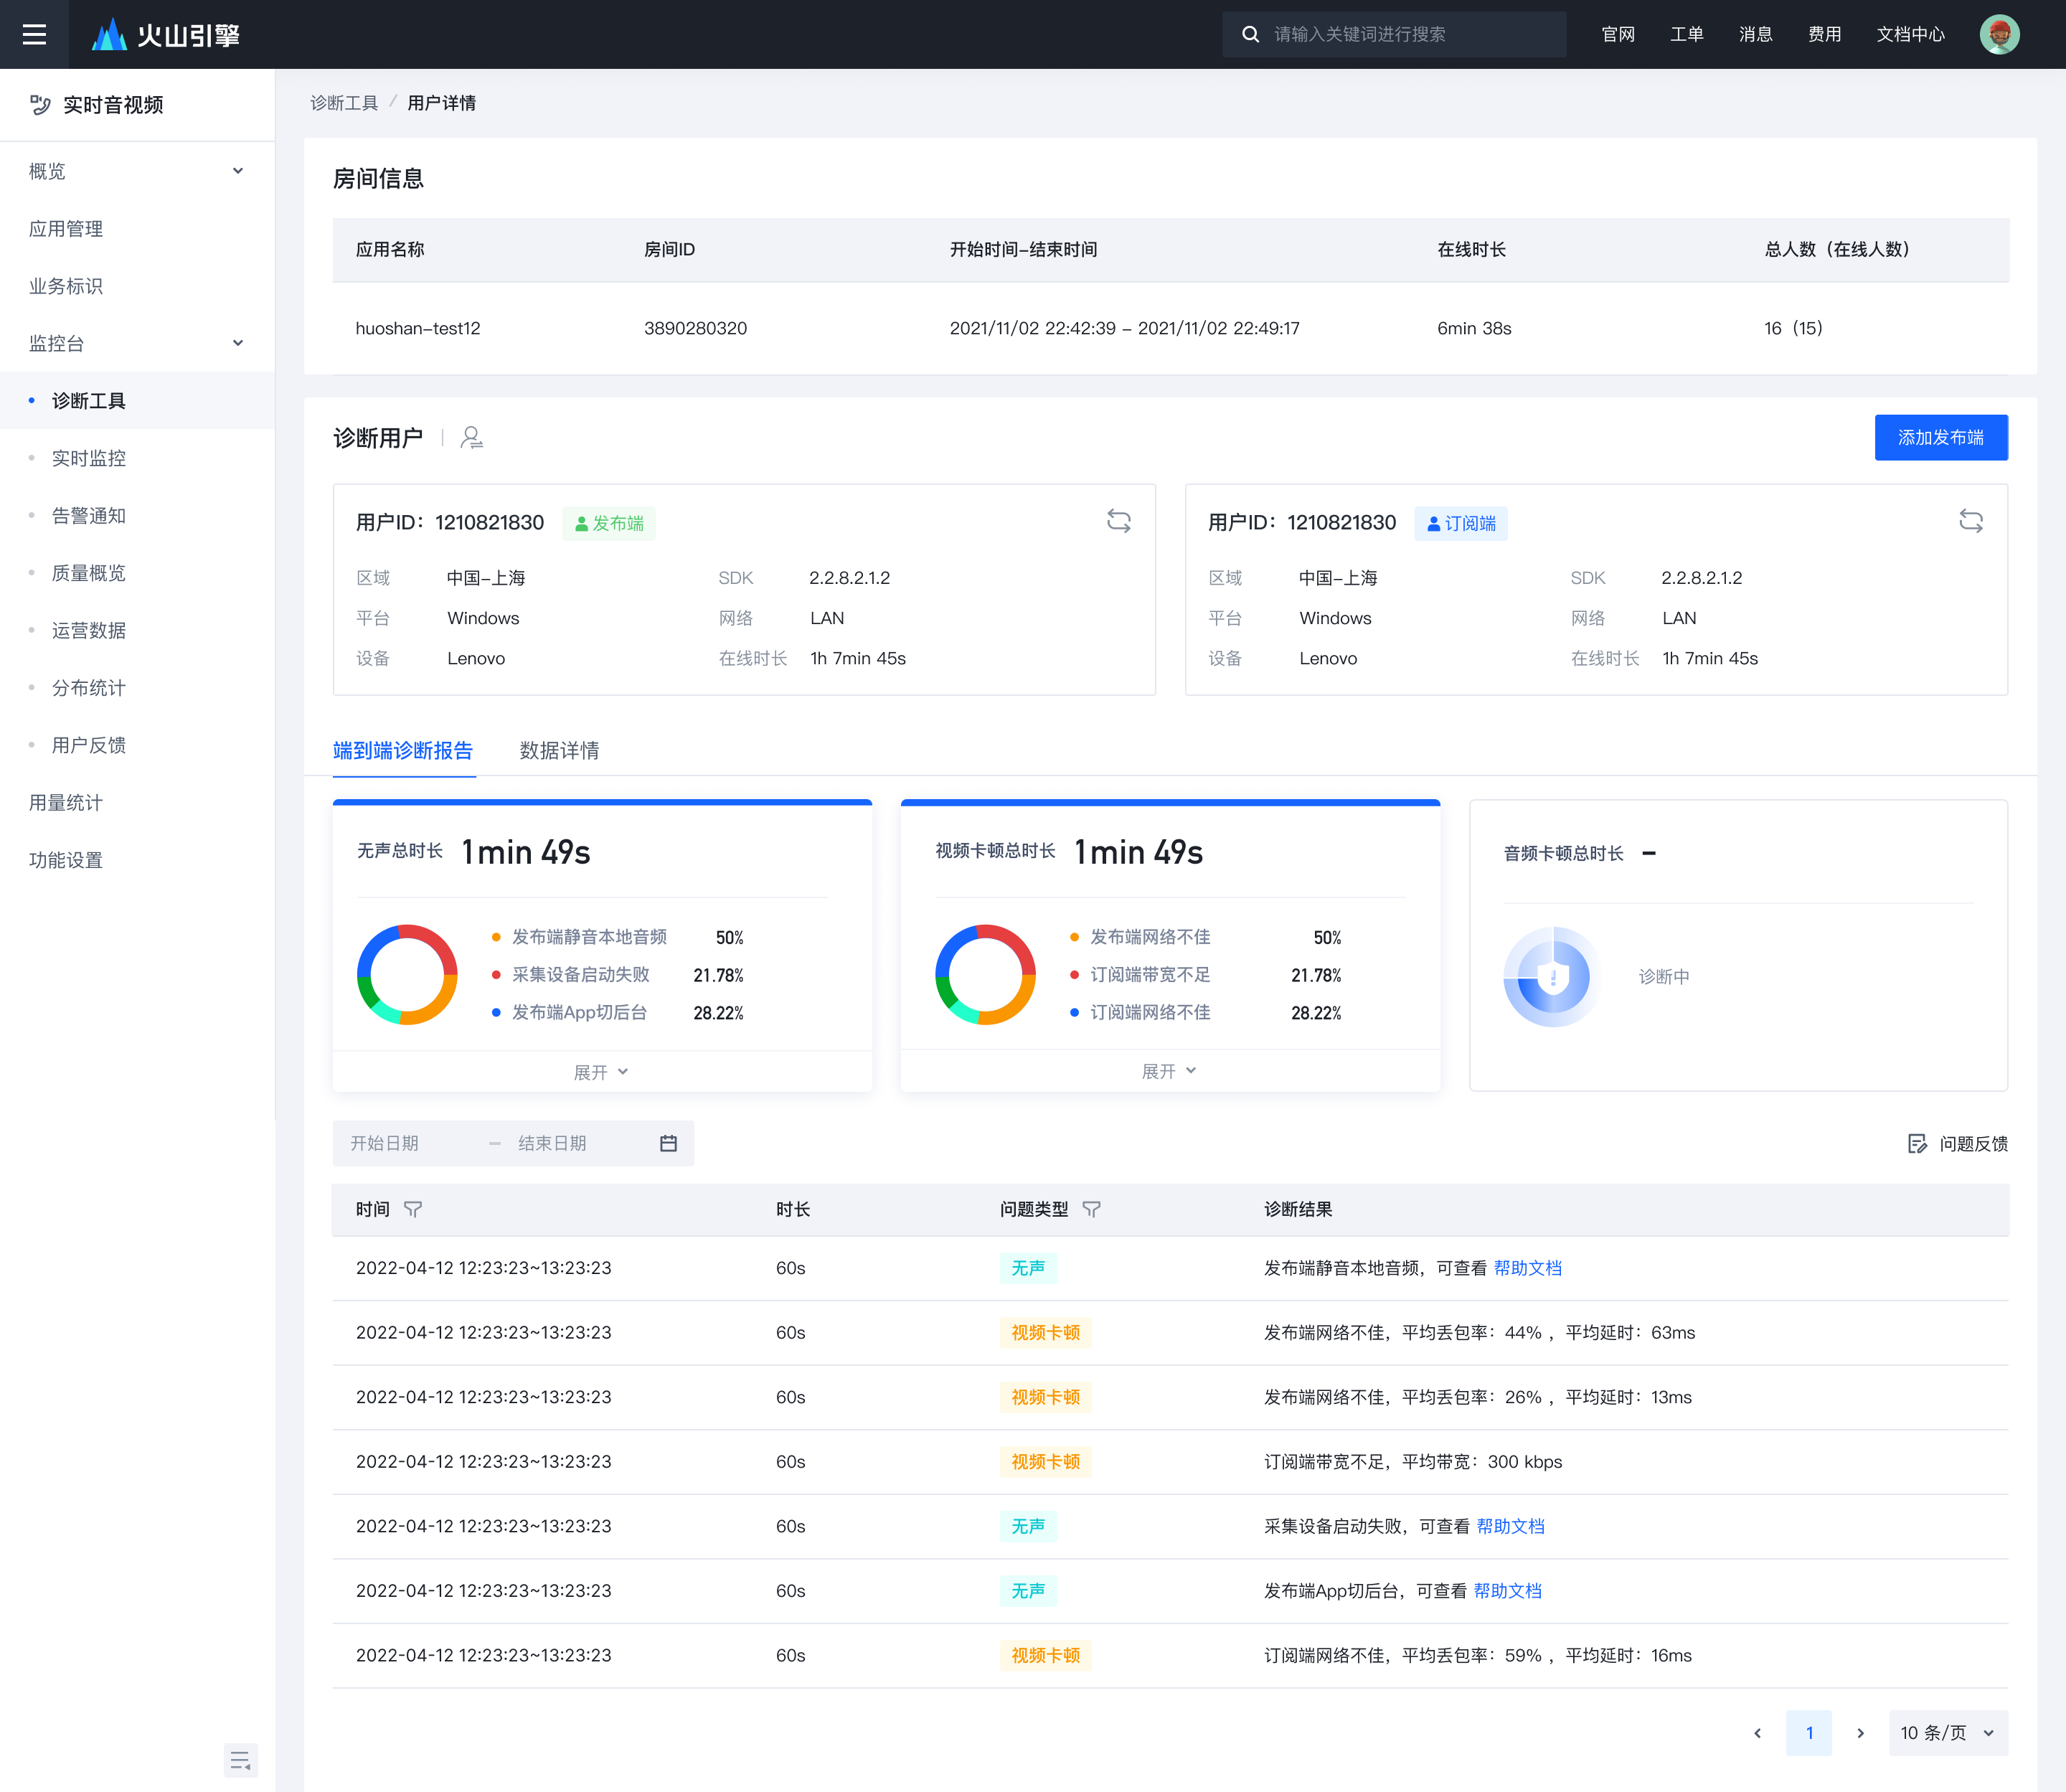Click the search magnifier icon
2066x1792 pixels.
(1250, 34)
